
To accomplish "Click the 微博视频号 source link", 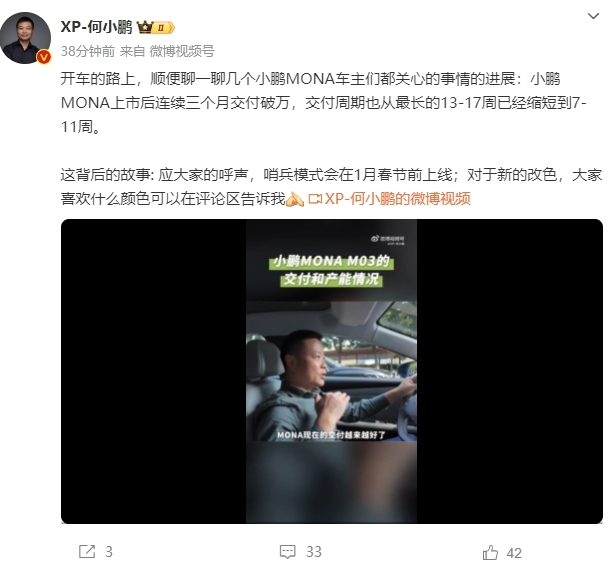I will 182,51.
